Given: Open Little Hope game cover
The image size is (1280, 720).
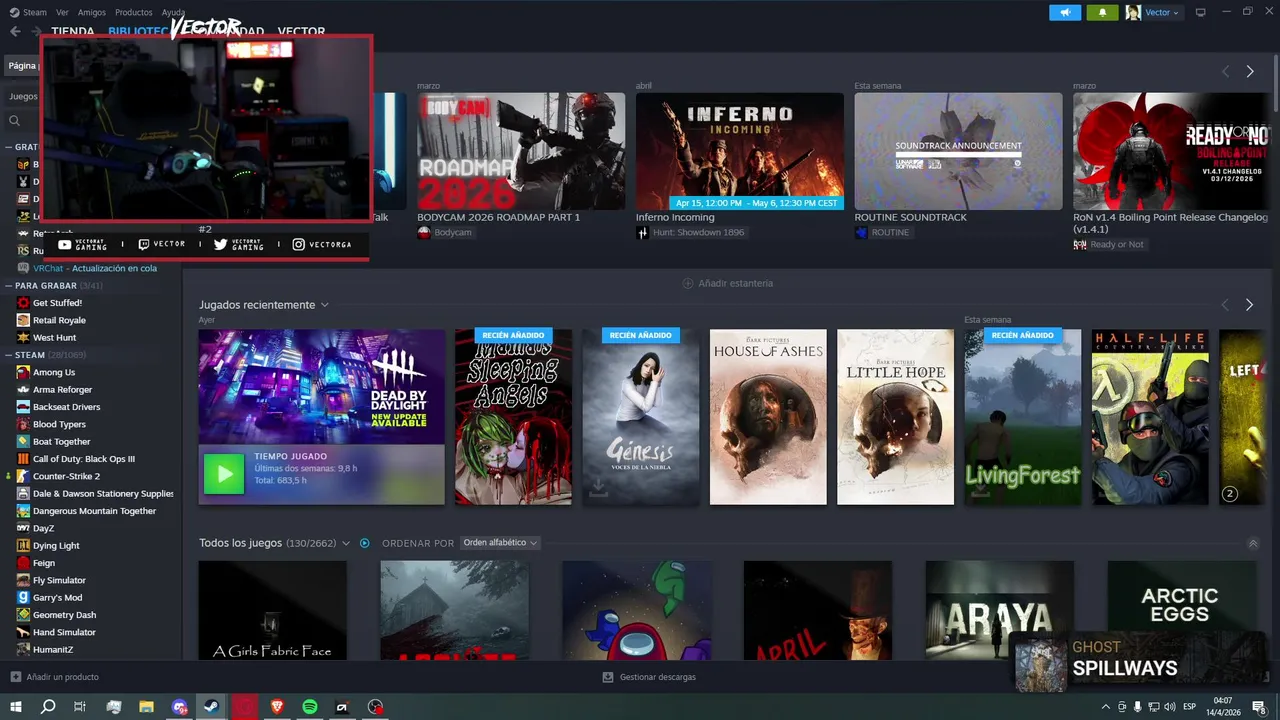Looking at the screenshot, I should click(x=895, y=417).
